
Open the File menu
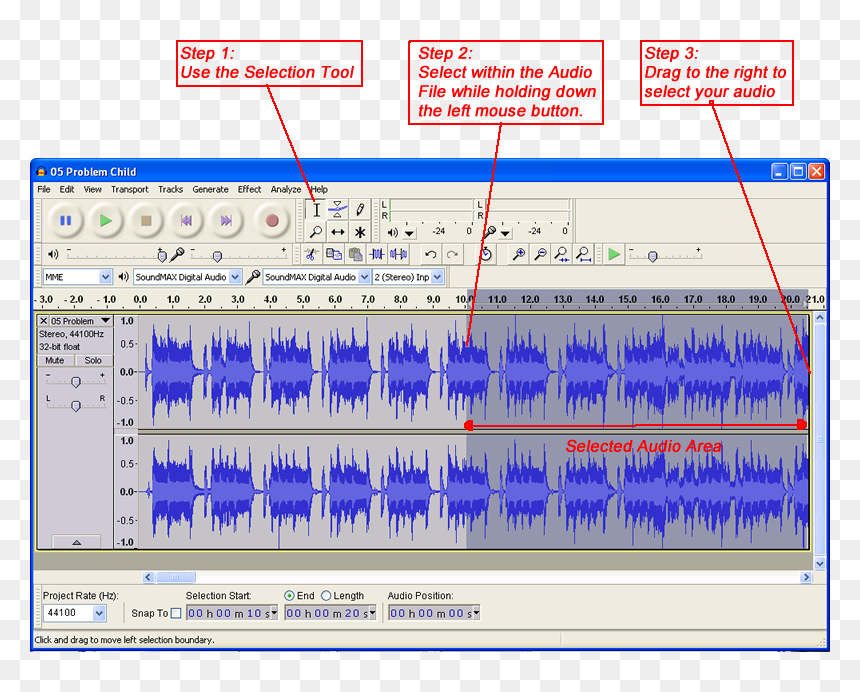[44, 189]
